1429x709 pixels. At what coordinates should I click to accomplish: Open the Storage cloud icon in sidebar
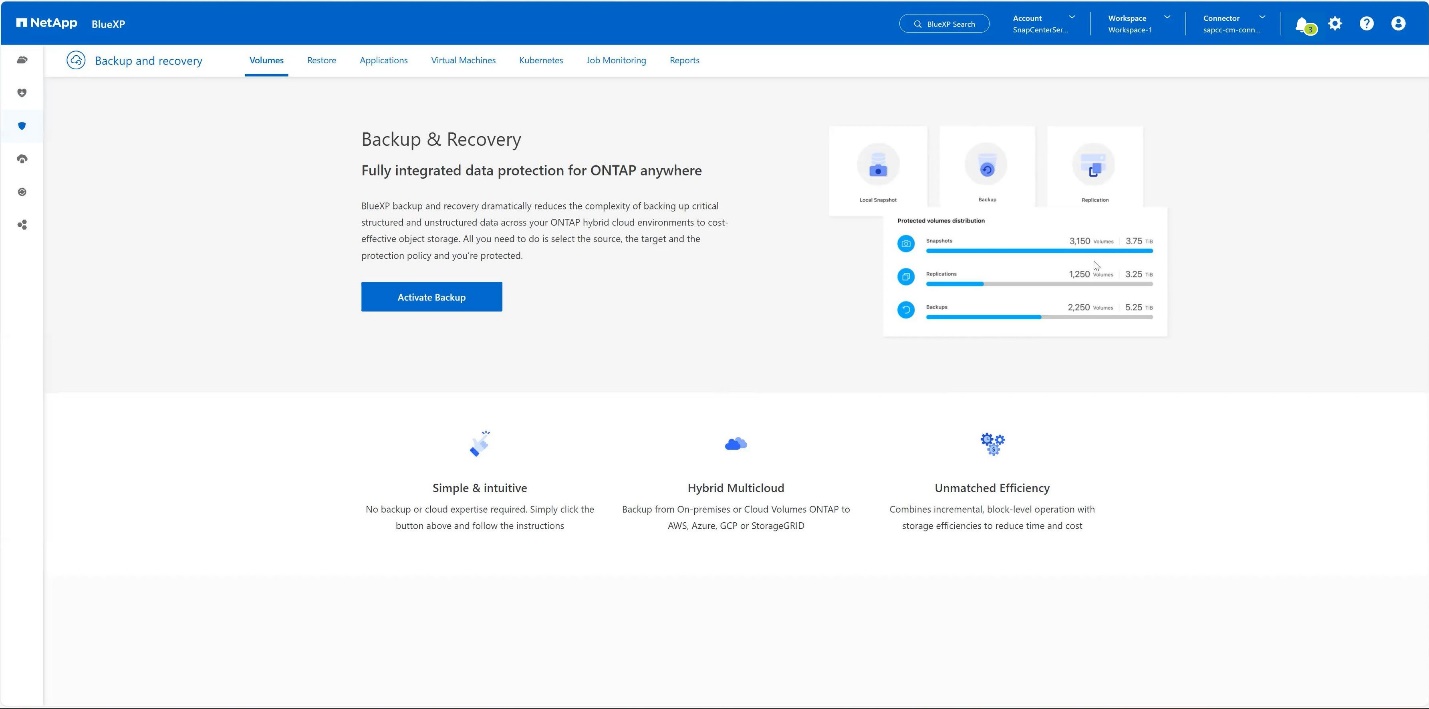pyautogui.click(x=22, y=60)
